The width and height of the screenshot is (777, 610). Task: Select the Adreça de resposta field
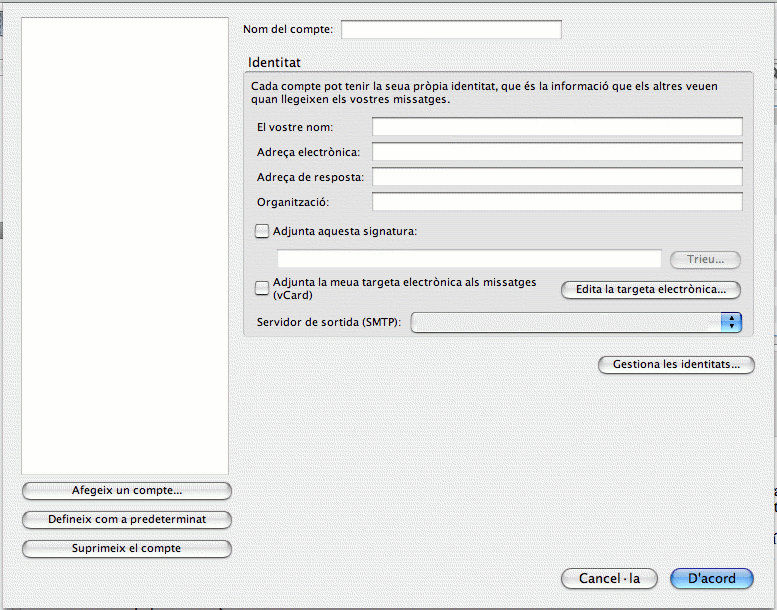(x=557, y=176)
